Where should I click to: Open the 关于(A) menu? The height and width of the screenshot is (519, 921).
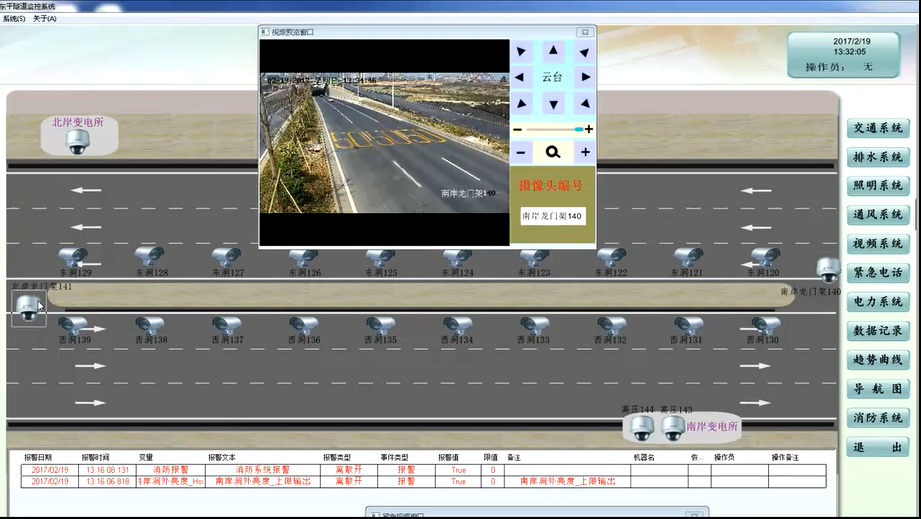click(45, 19)
